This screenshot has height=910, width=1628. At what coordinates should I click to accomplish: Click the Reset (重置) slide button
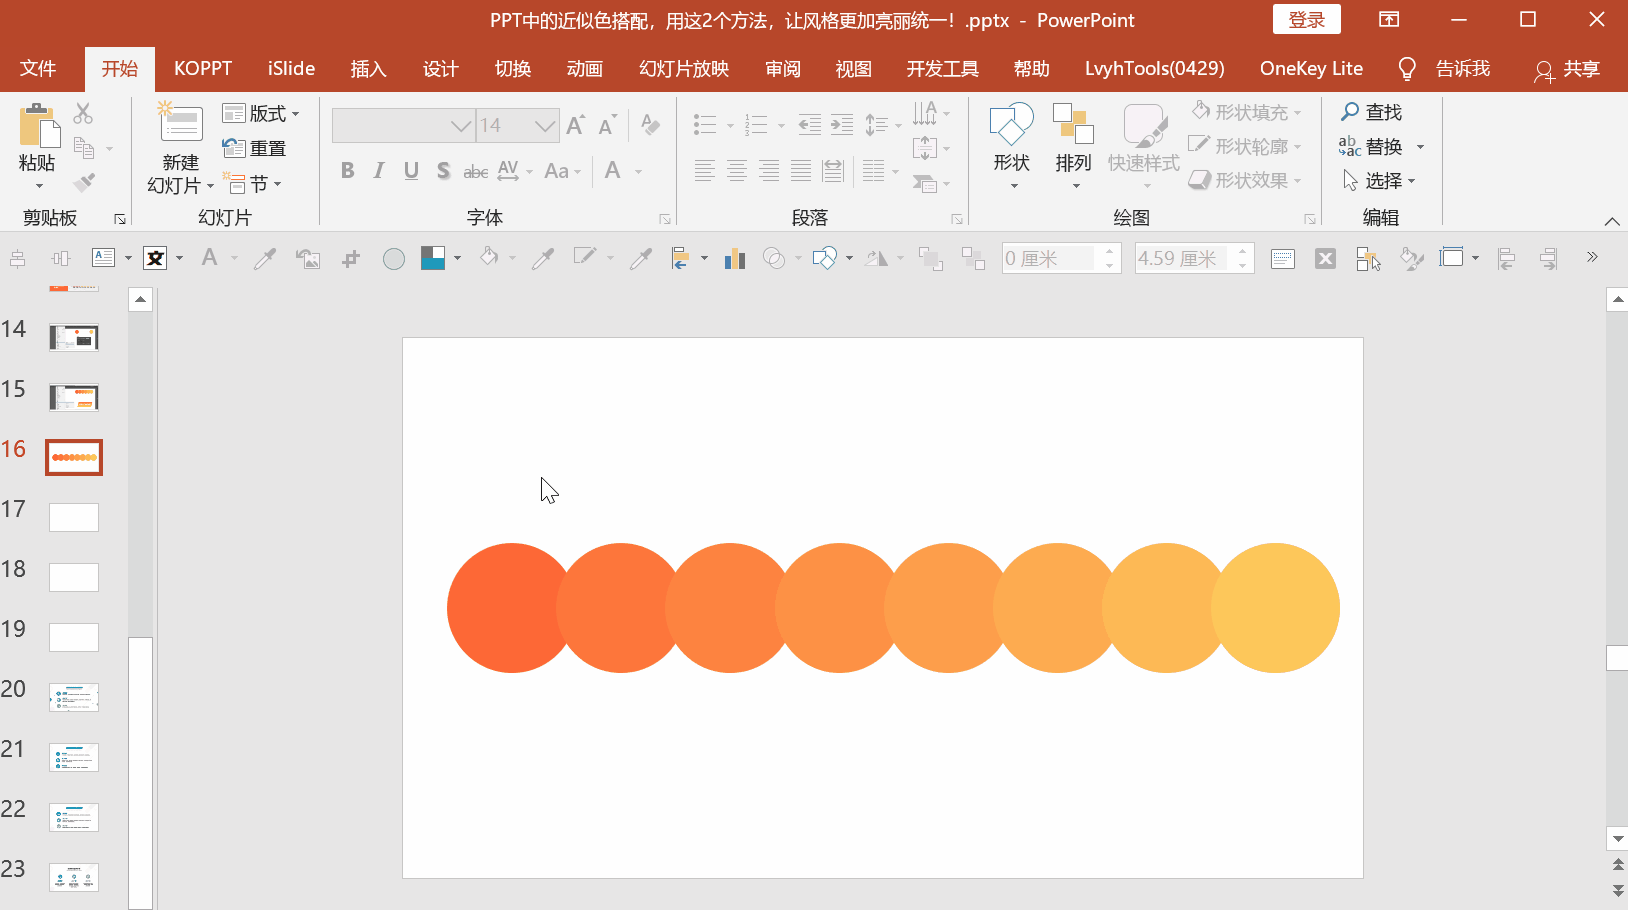coord(256,148)
